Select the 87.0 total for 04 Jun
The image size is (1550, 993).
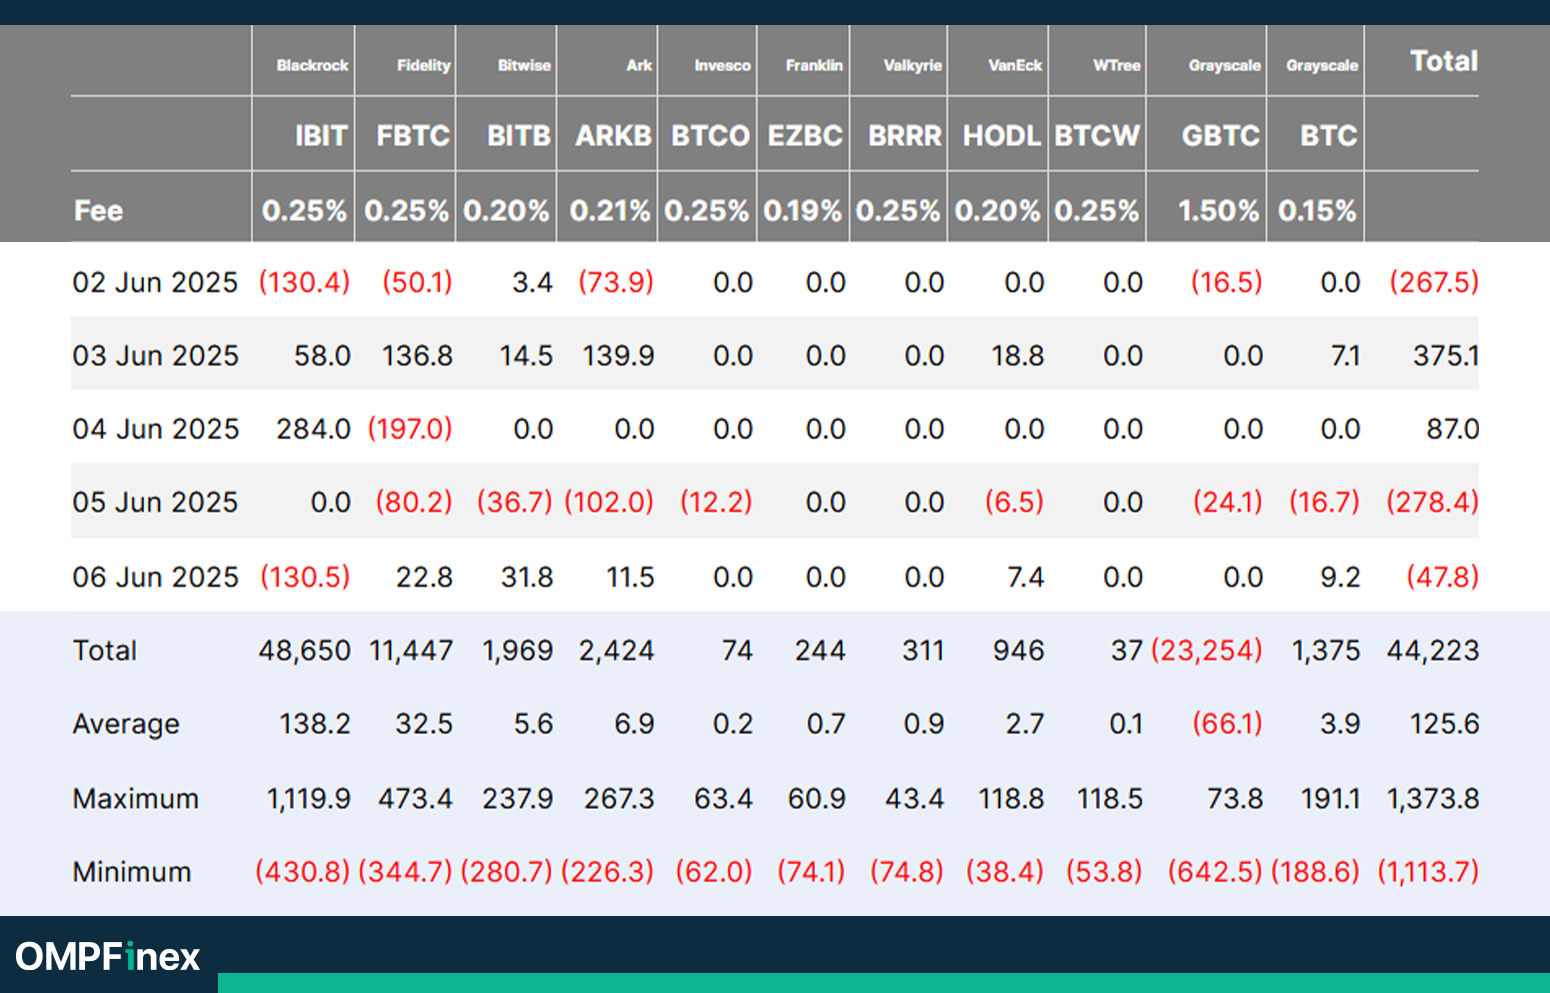click(x=1452, y=429)
